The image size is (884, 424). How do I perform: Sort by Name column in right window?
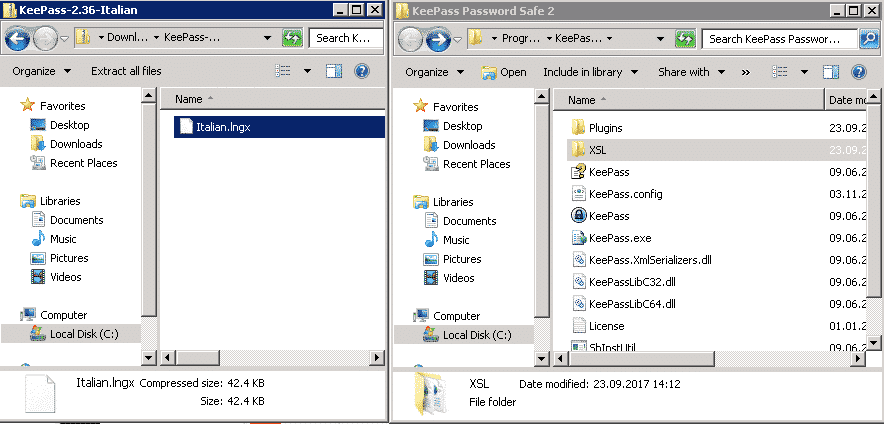[x=689, y=100]
